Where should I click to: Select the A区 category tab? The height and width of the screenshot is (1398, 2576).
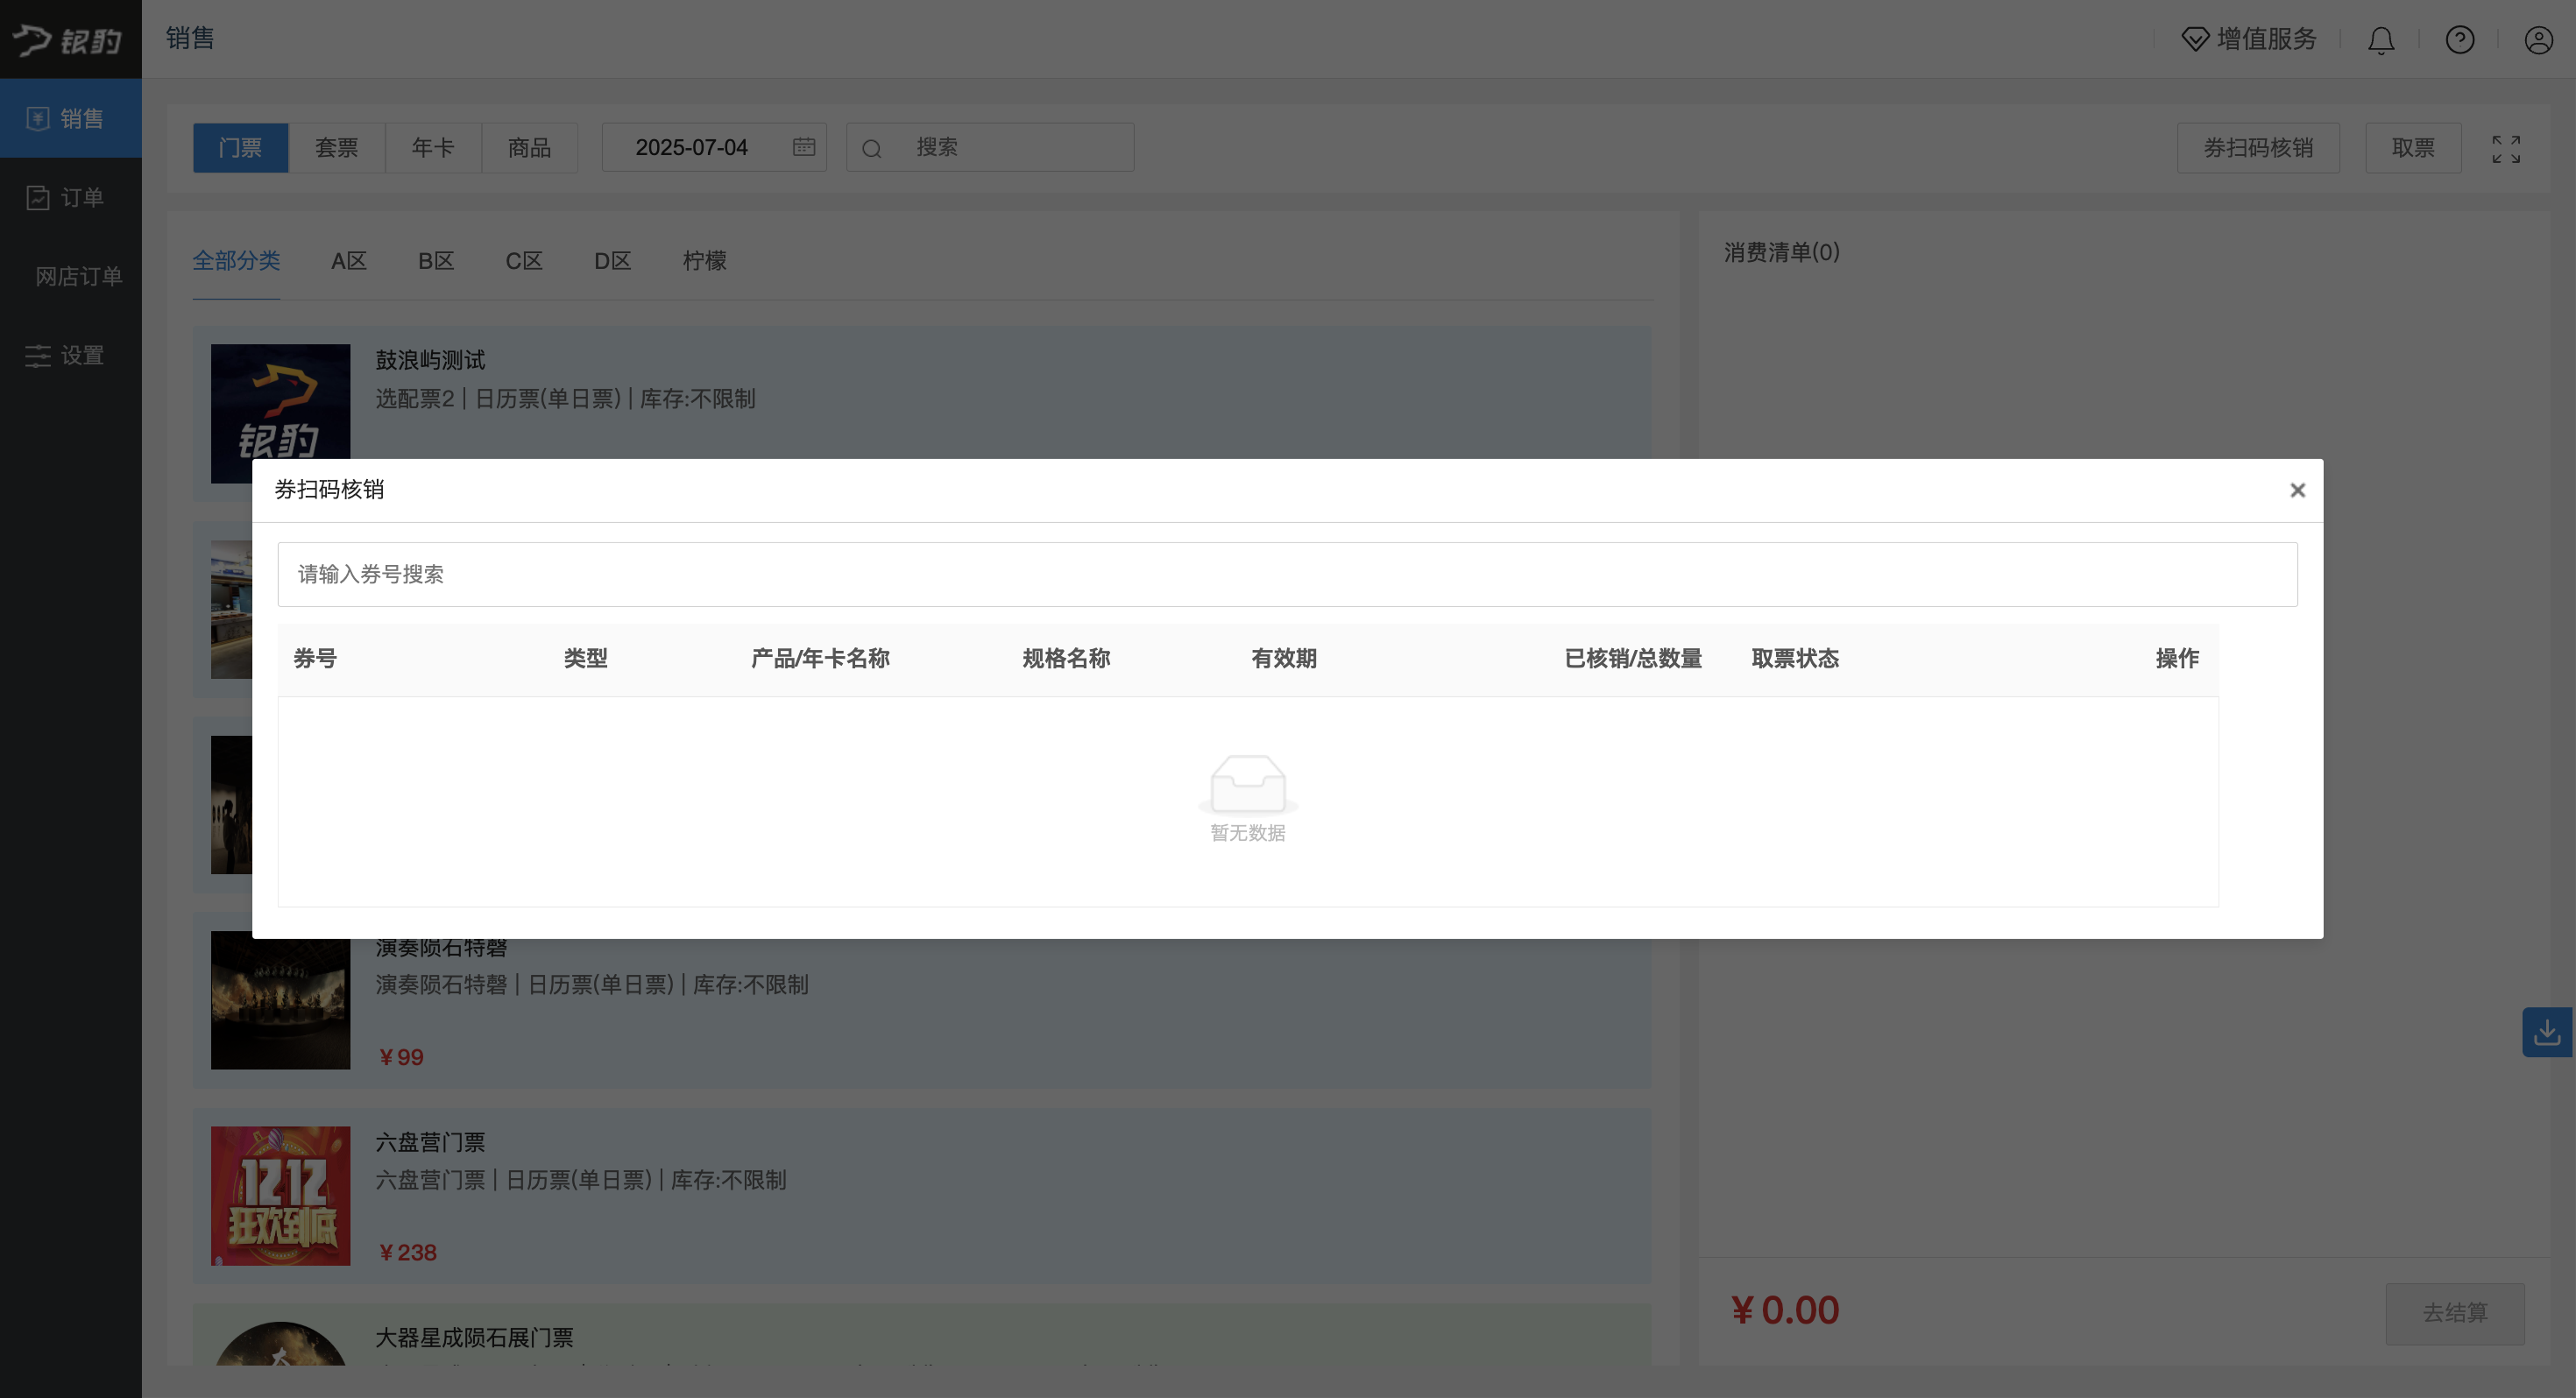tap(349, 260)
